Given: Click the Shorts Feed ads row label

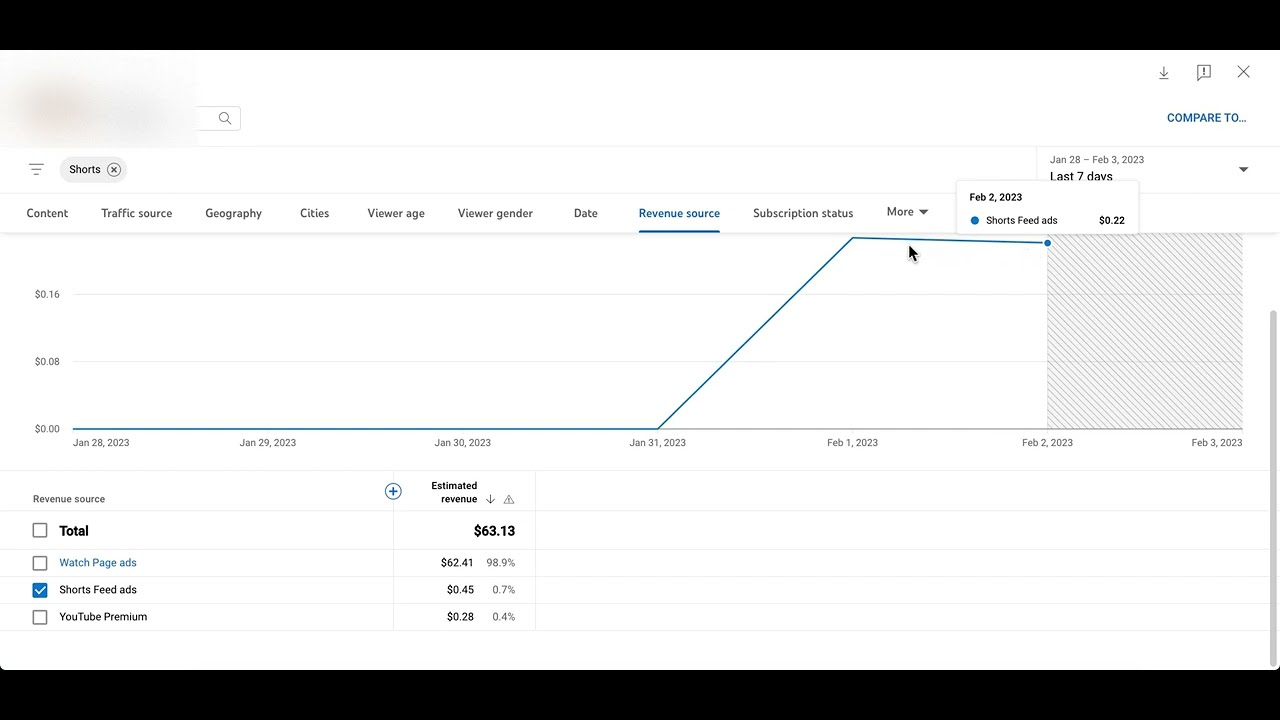Looking at the screenshot, I should pyautogui.click(x=98, y=590).
